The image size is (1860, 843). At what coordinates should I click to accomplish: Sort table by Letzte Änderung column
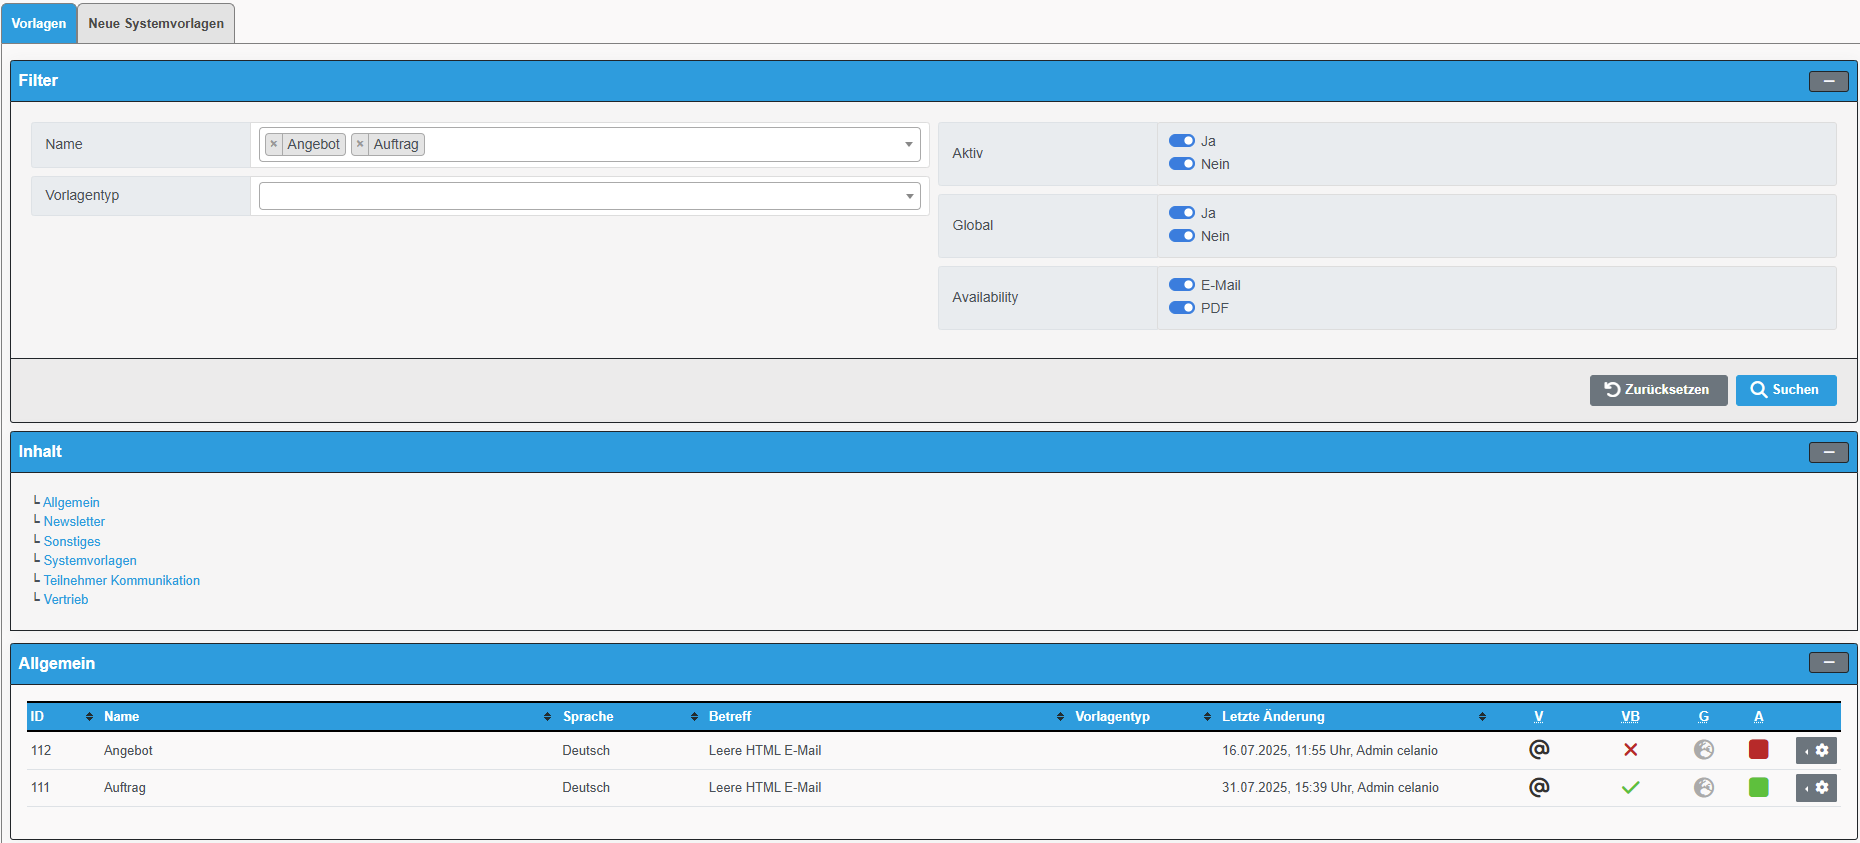coord(1272,716)
